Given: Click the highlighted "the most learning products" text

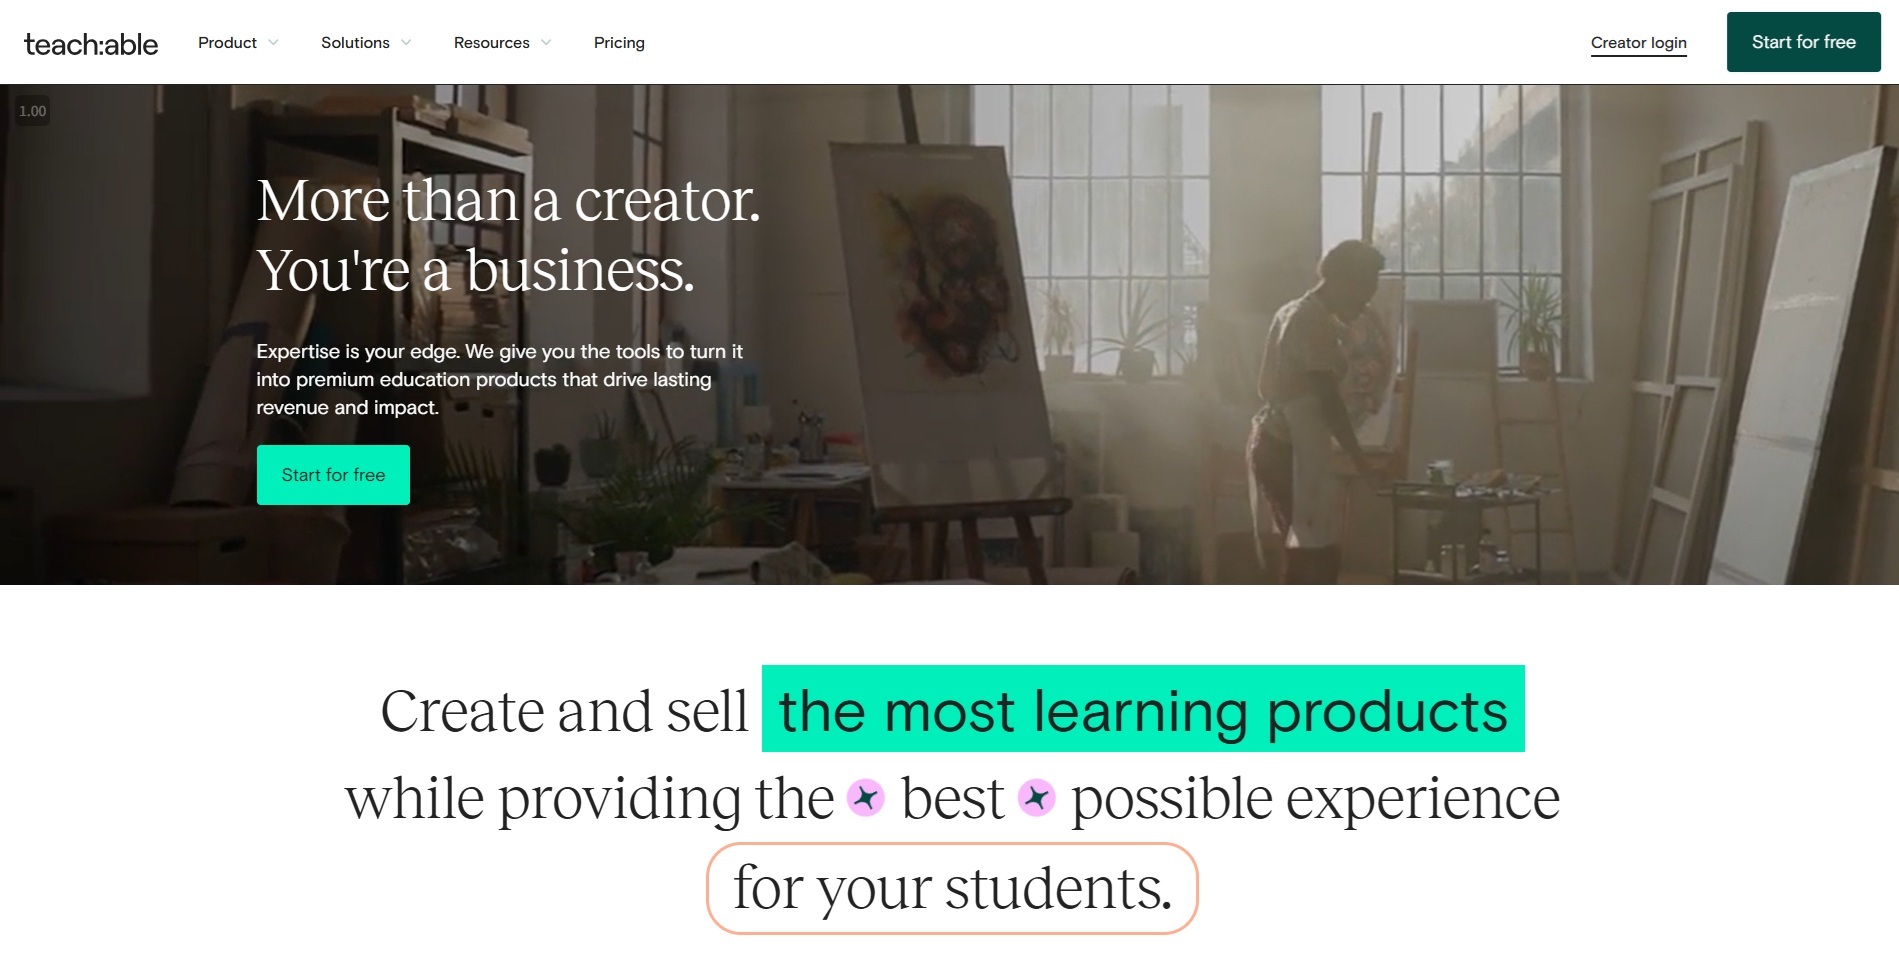Looking at the screenshot, I should click(1143, 709).
